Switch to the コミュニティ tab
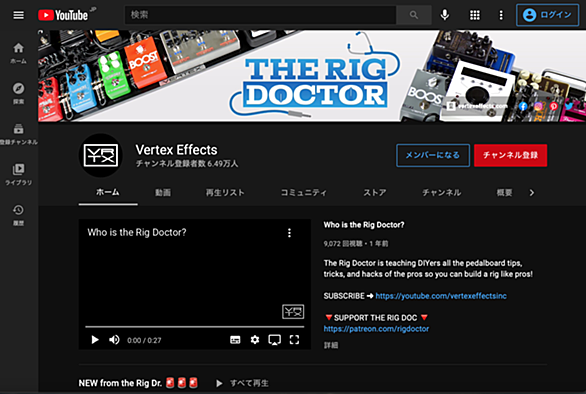The height and width of the screenshot is (394, 586). pyautogui.click(x=303, y=193)
